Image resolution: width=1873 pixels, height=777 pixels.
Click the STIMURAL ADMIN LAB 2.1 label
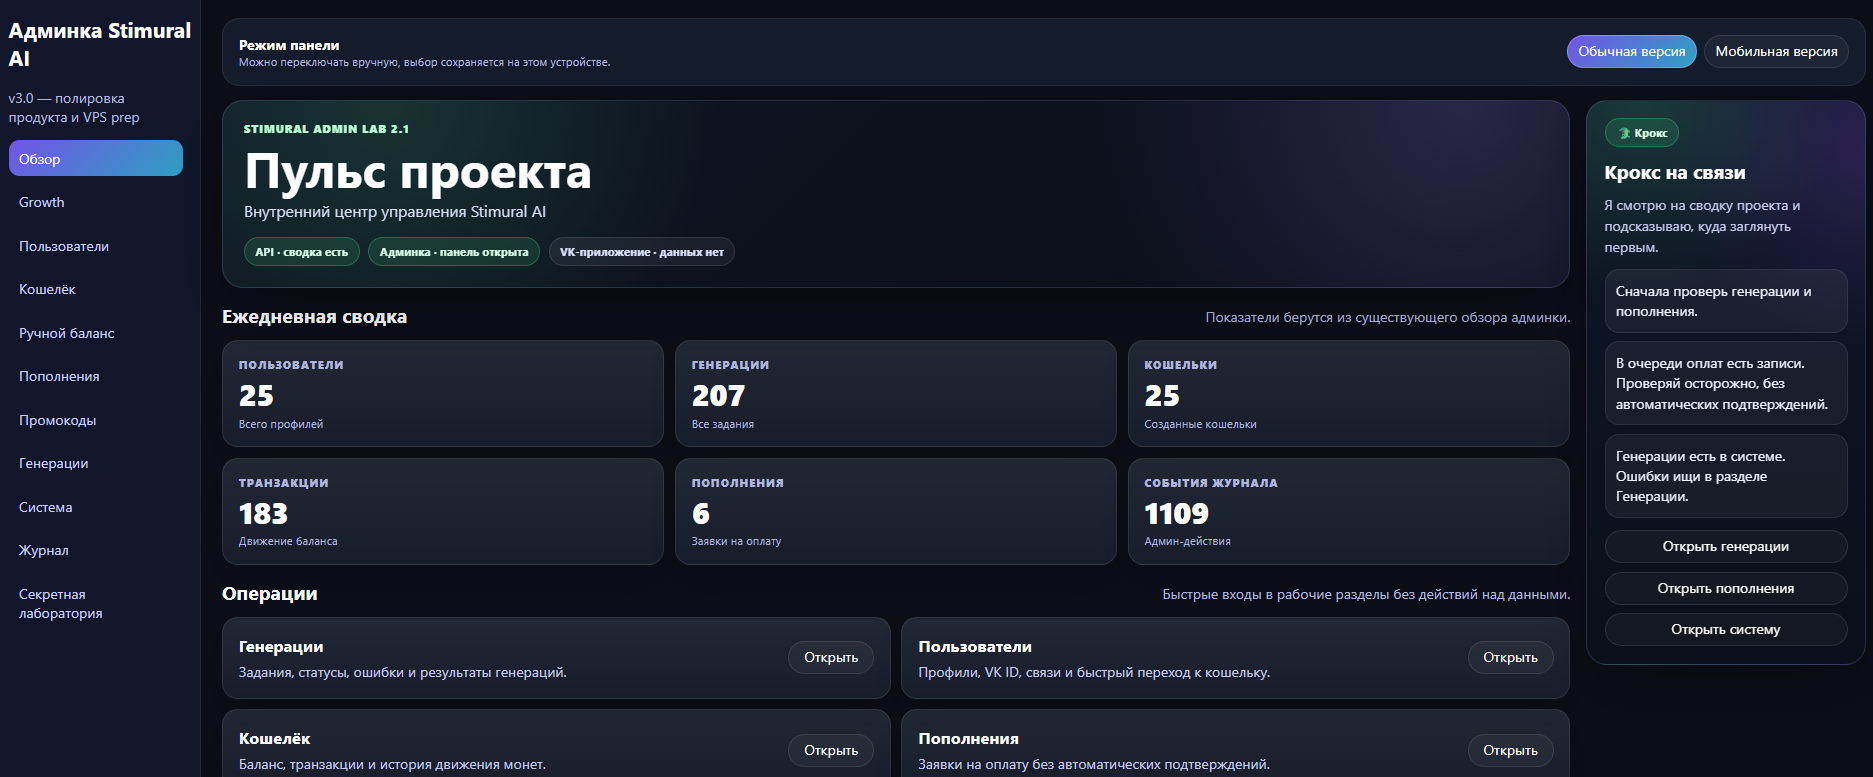click(x=326, y=129)
